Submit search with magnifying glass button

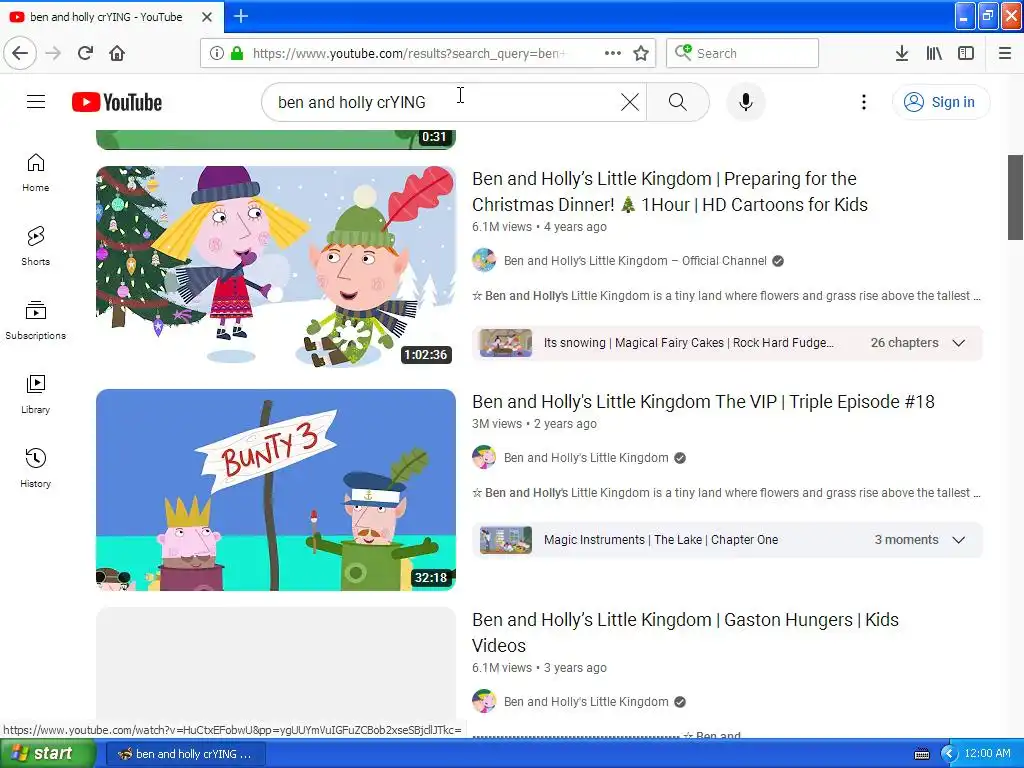[x=678, y=102]
